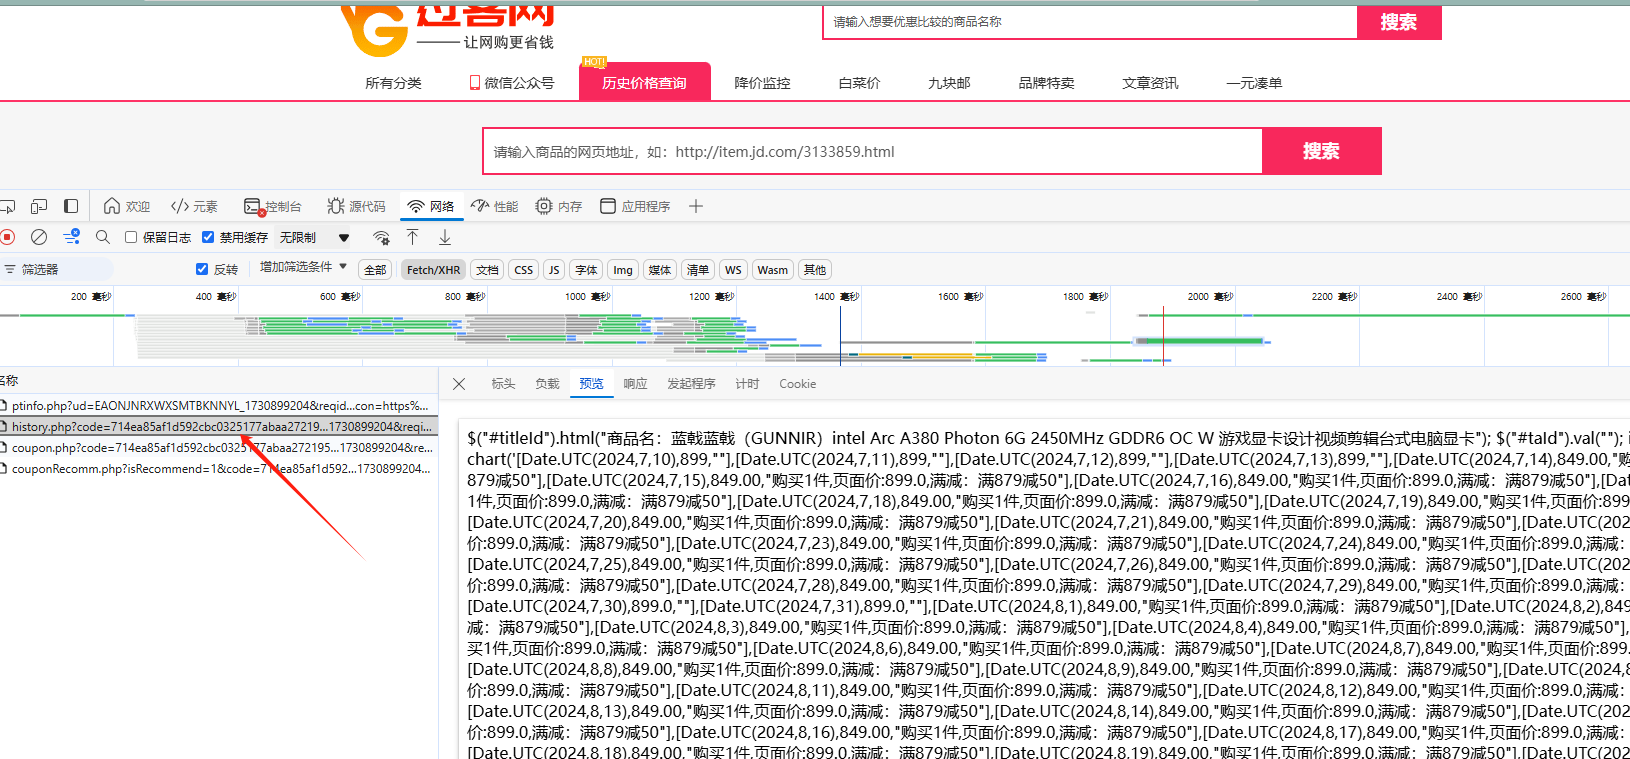This screenshot has width=1630, height=759.
Task: Open the 计时 timing tab
Action: pos(747,384)
